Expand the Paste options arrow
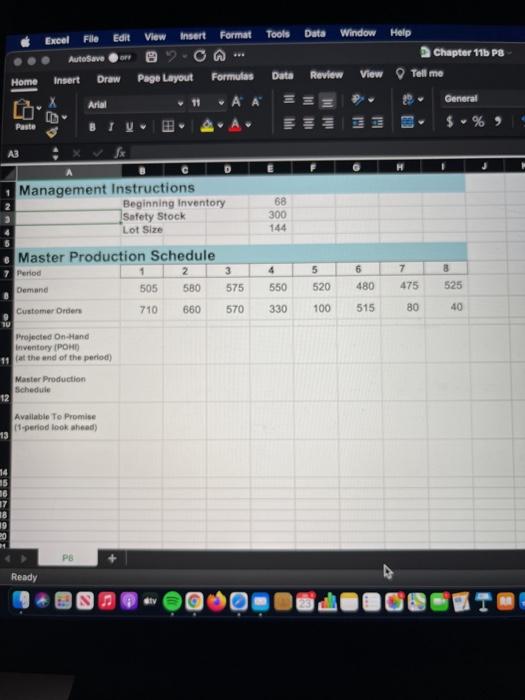 (39, 108)
